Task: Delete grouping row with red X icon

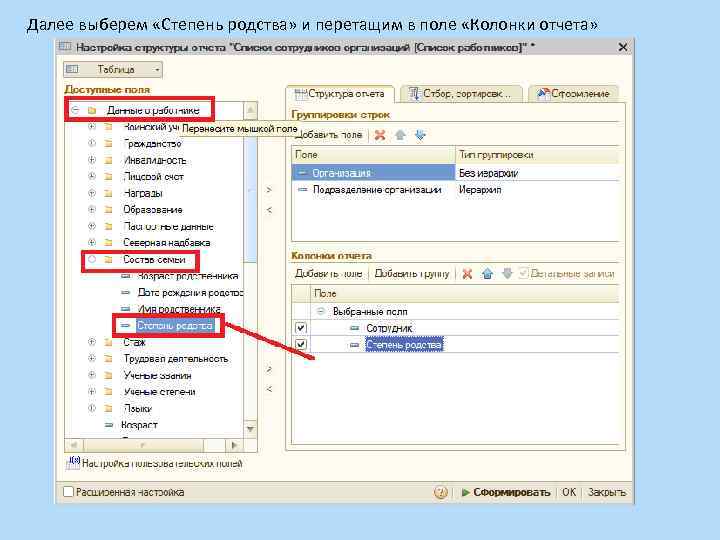Action: (x=380, y=135)
